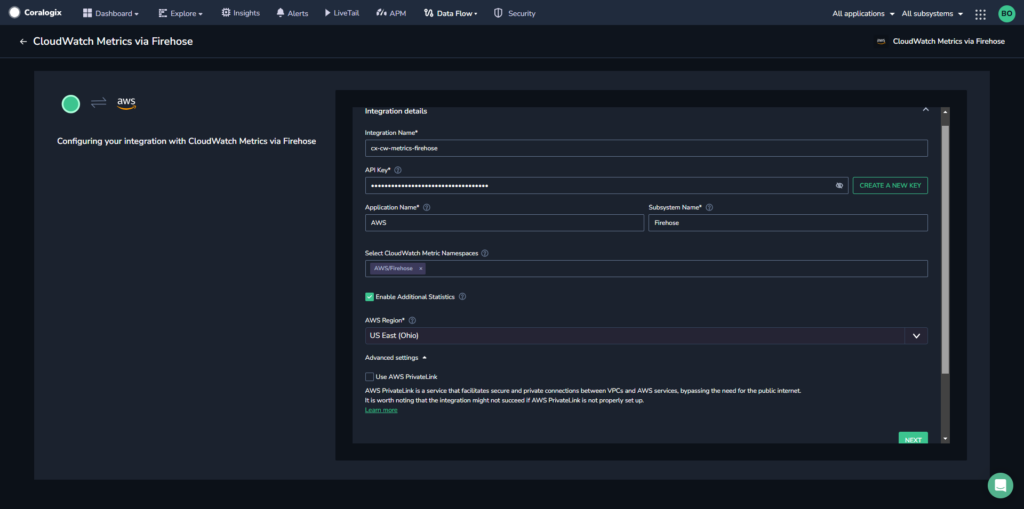The width and height of the screenshot is (1024, 509).
Task: Open the All subsystems filter
Action: click(x=932, y=14)
